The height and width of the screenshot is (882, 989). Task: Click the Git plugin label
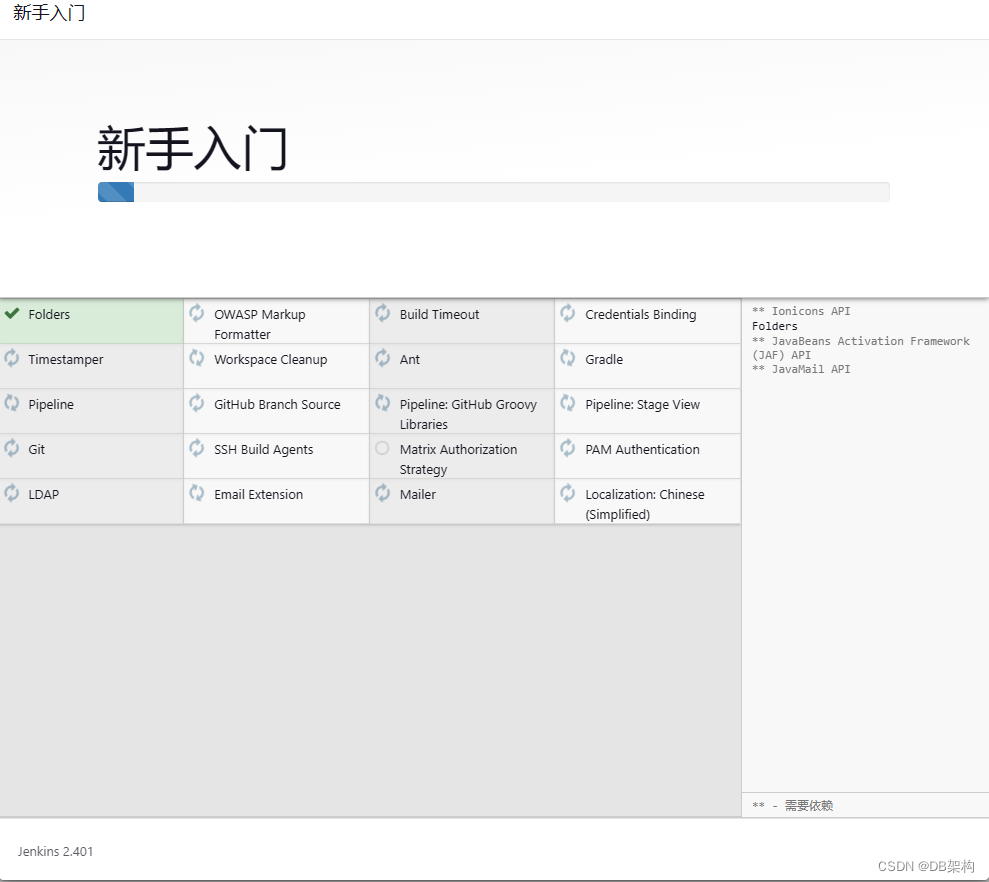click(37, 450)
